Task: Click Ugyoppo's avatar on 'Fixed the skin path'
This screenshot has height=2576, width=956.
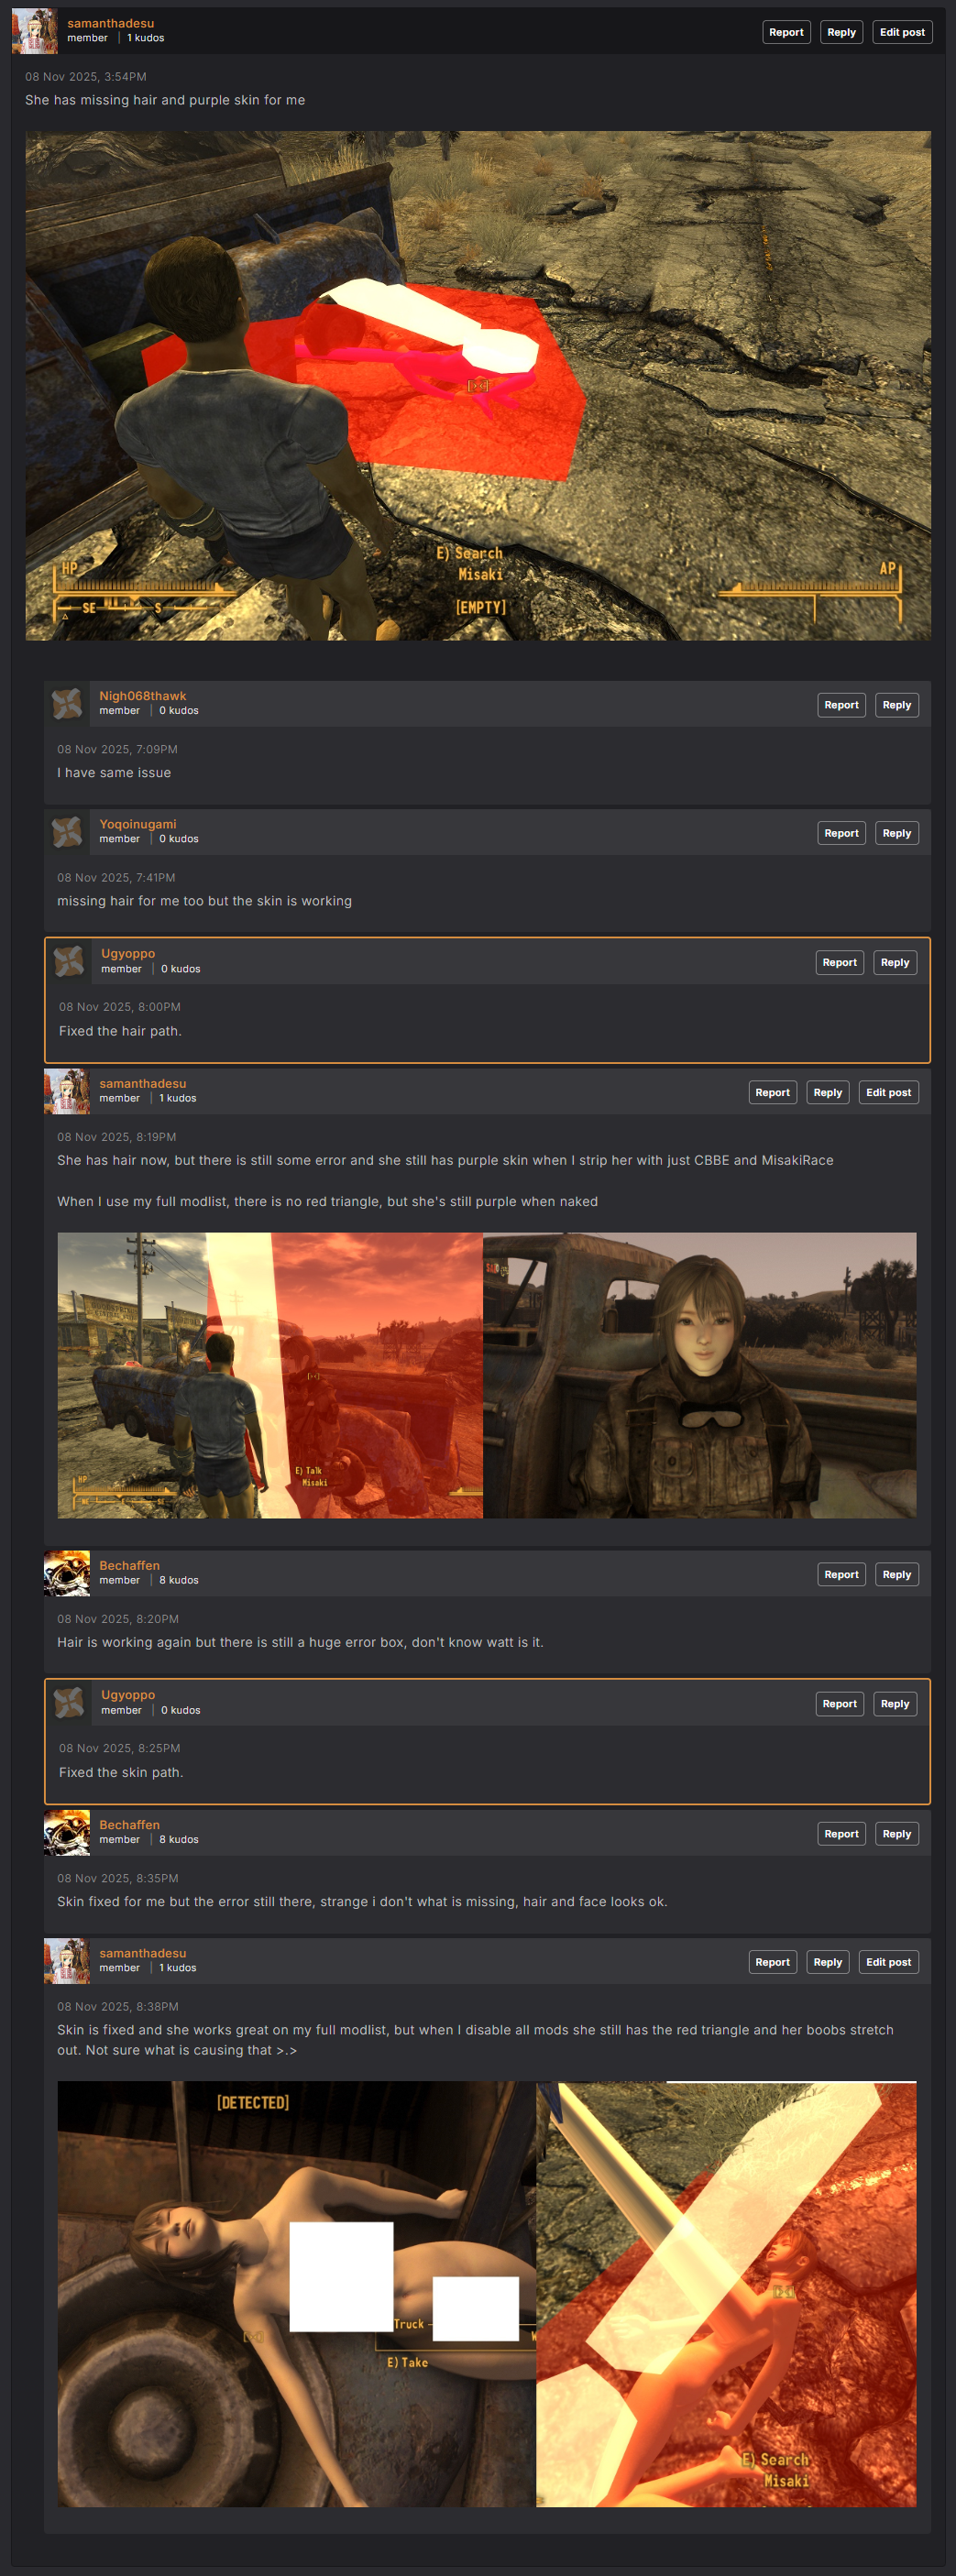Action: 69,1702
